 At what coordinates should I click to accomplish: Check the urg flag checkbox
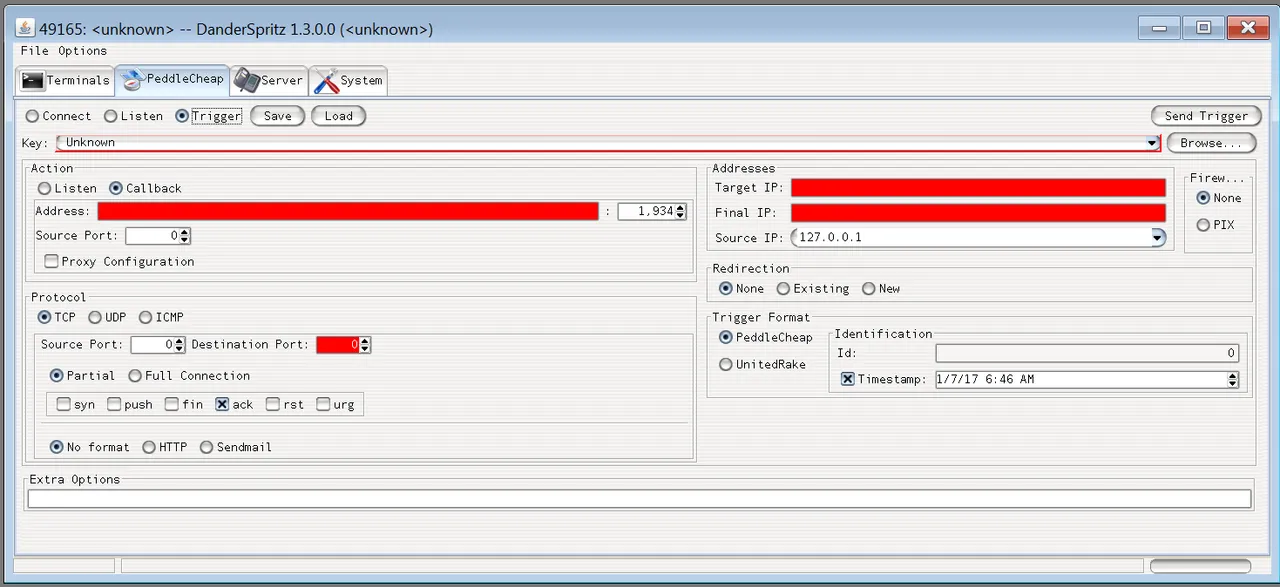click(323, 404)
